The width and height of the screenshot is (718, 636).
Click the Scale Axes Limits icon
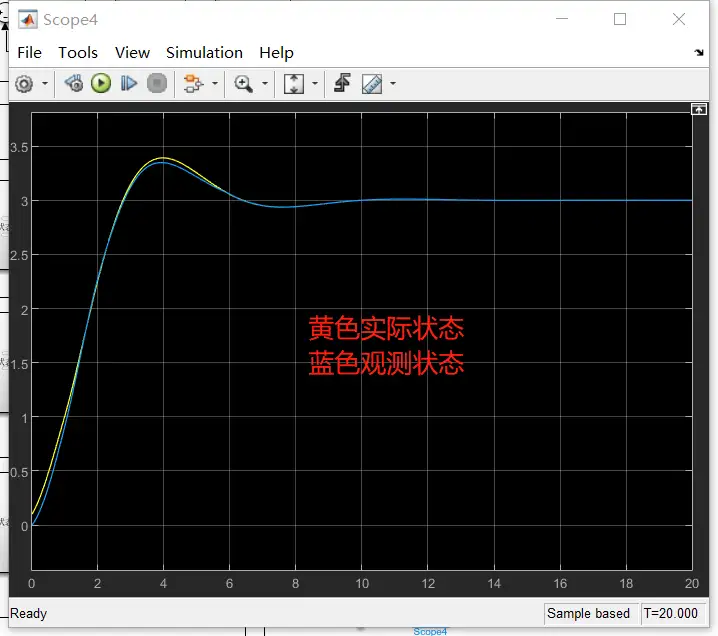[x=294, y=84]
